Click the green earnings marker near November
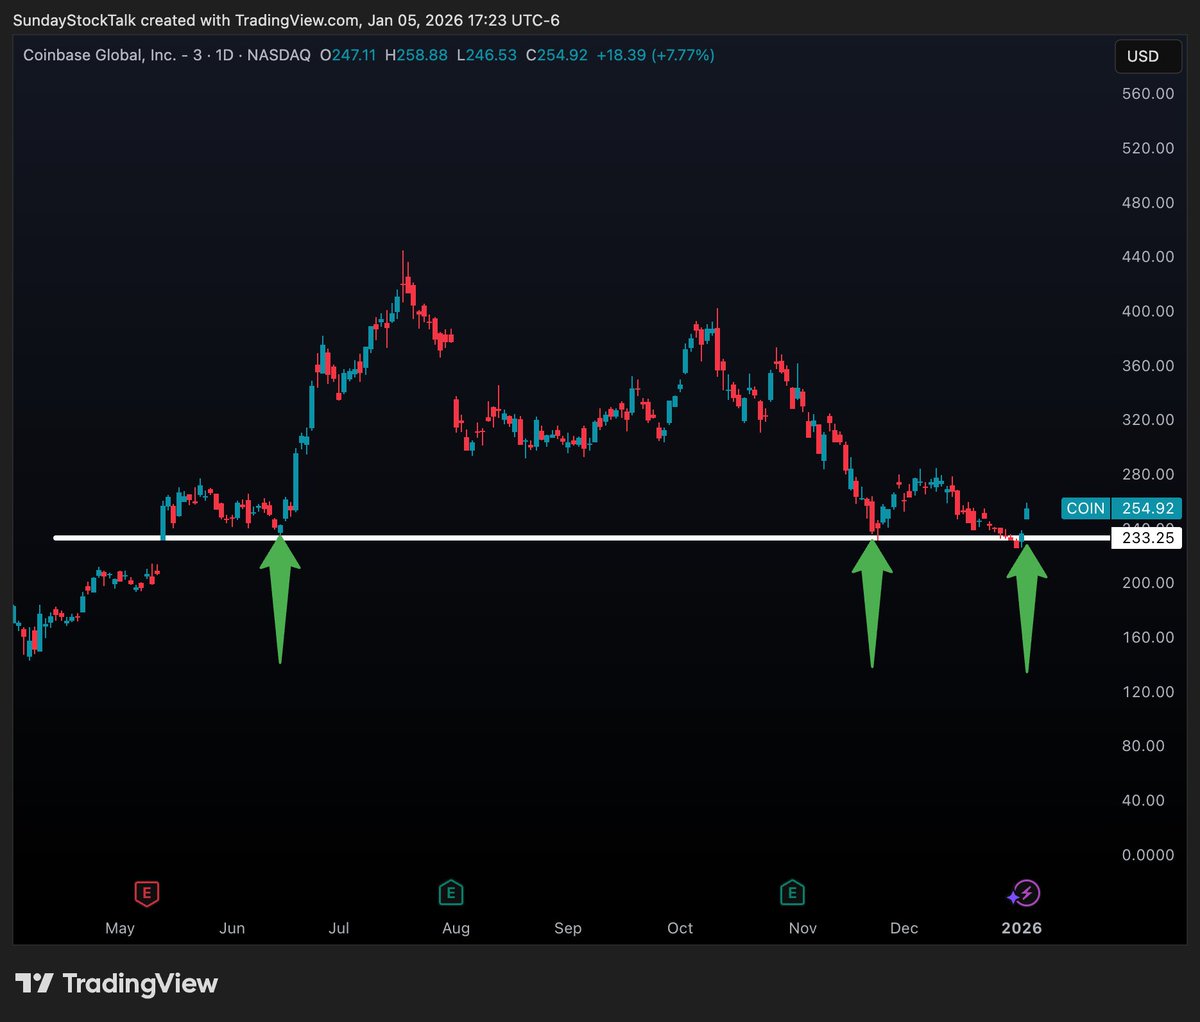The height and width of the screenshot is (1022, 1200). point(792,893)
